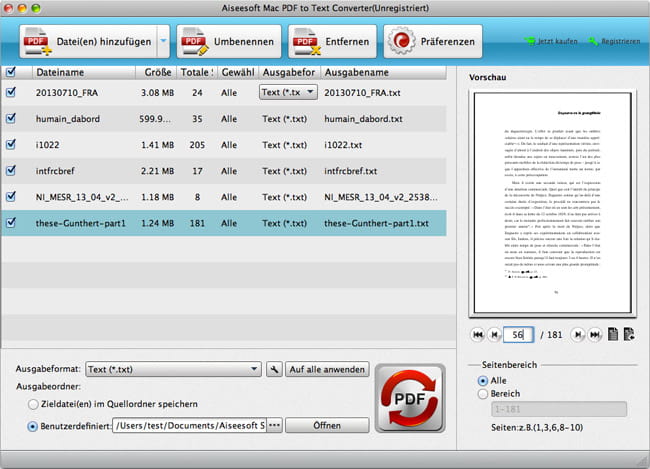The width and height of the screenshot is (650, 469).
Task: Start conversion with the PDF button
Action: click(410, 399)
